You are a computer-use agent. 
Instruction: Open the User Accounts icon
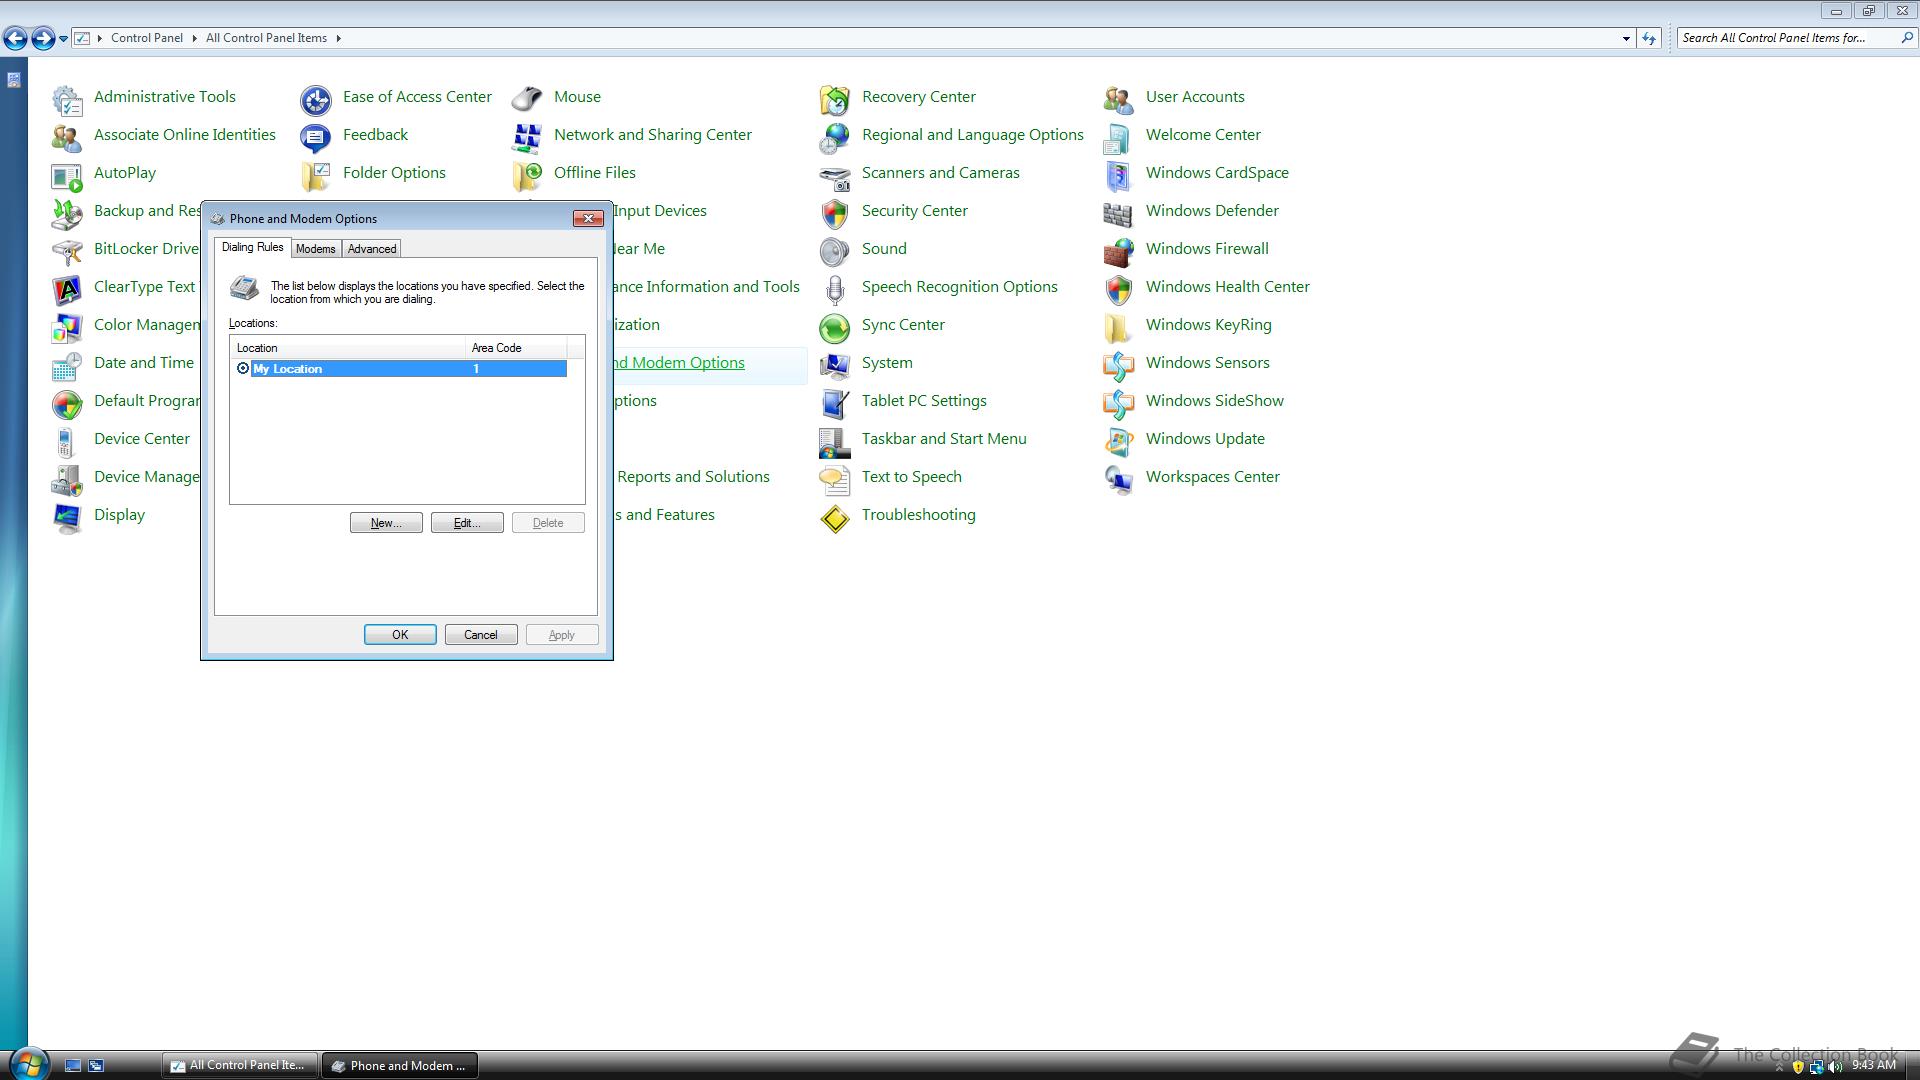tap(1119, 99)
